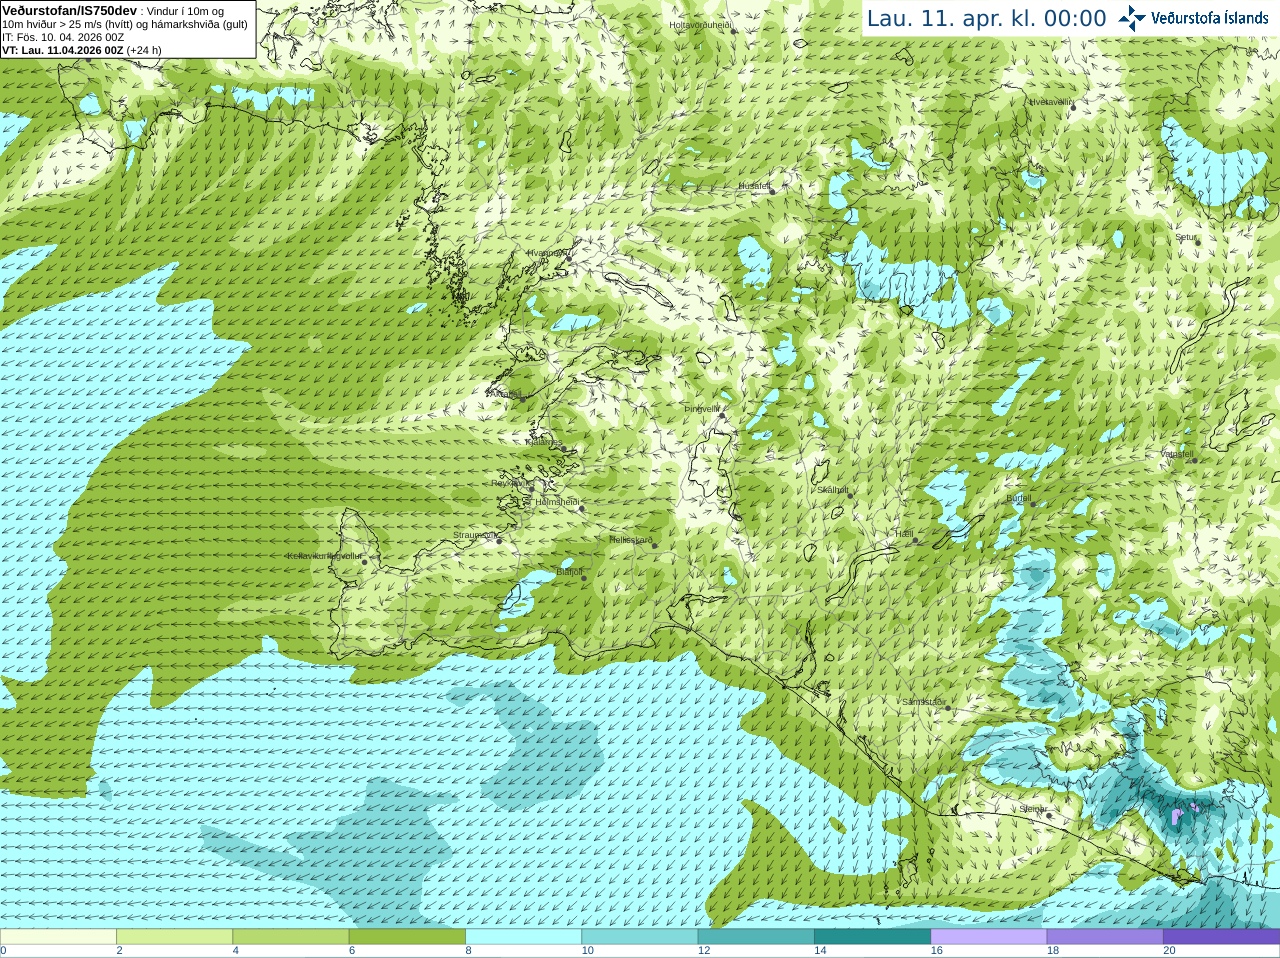
Task: Click the Hellisskarð station label
Action: (x=631, y=540)
